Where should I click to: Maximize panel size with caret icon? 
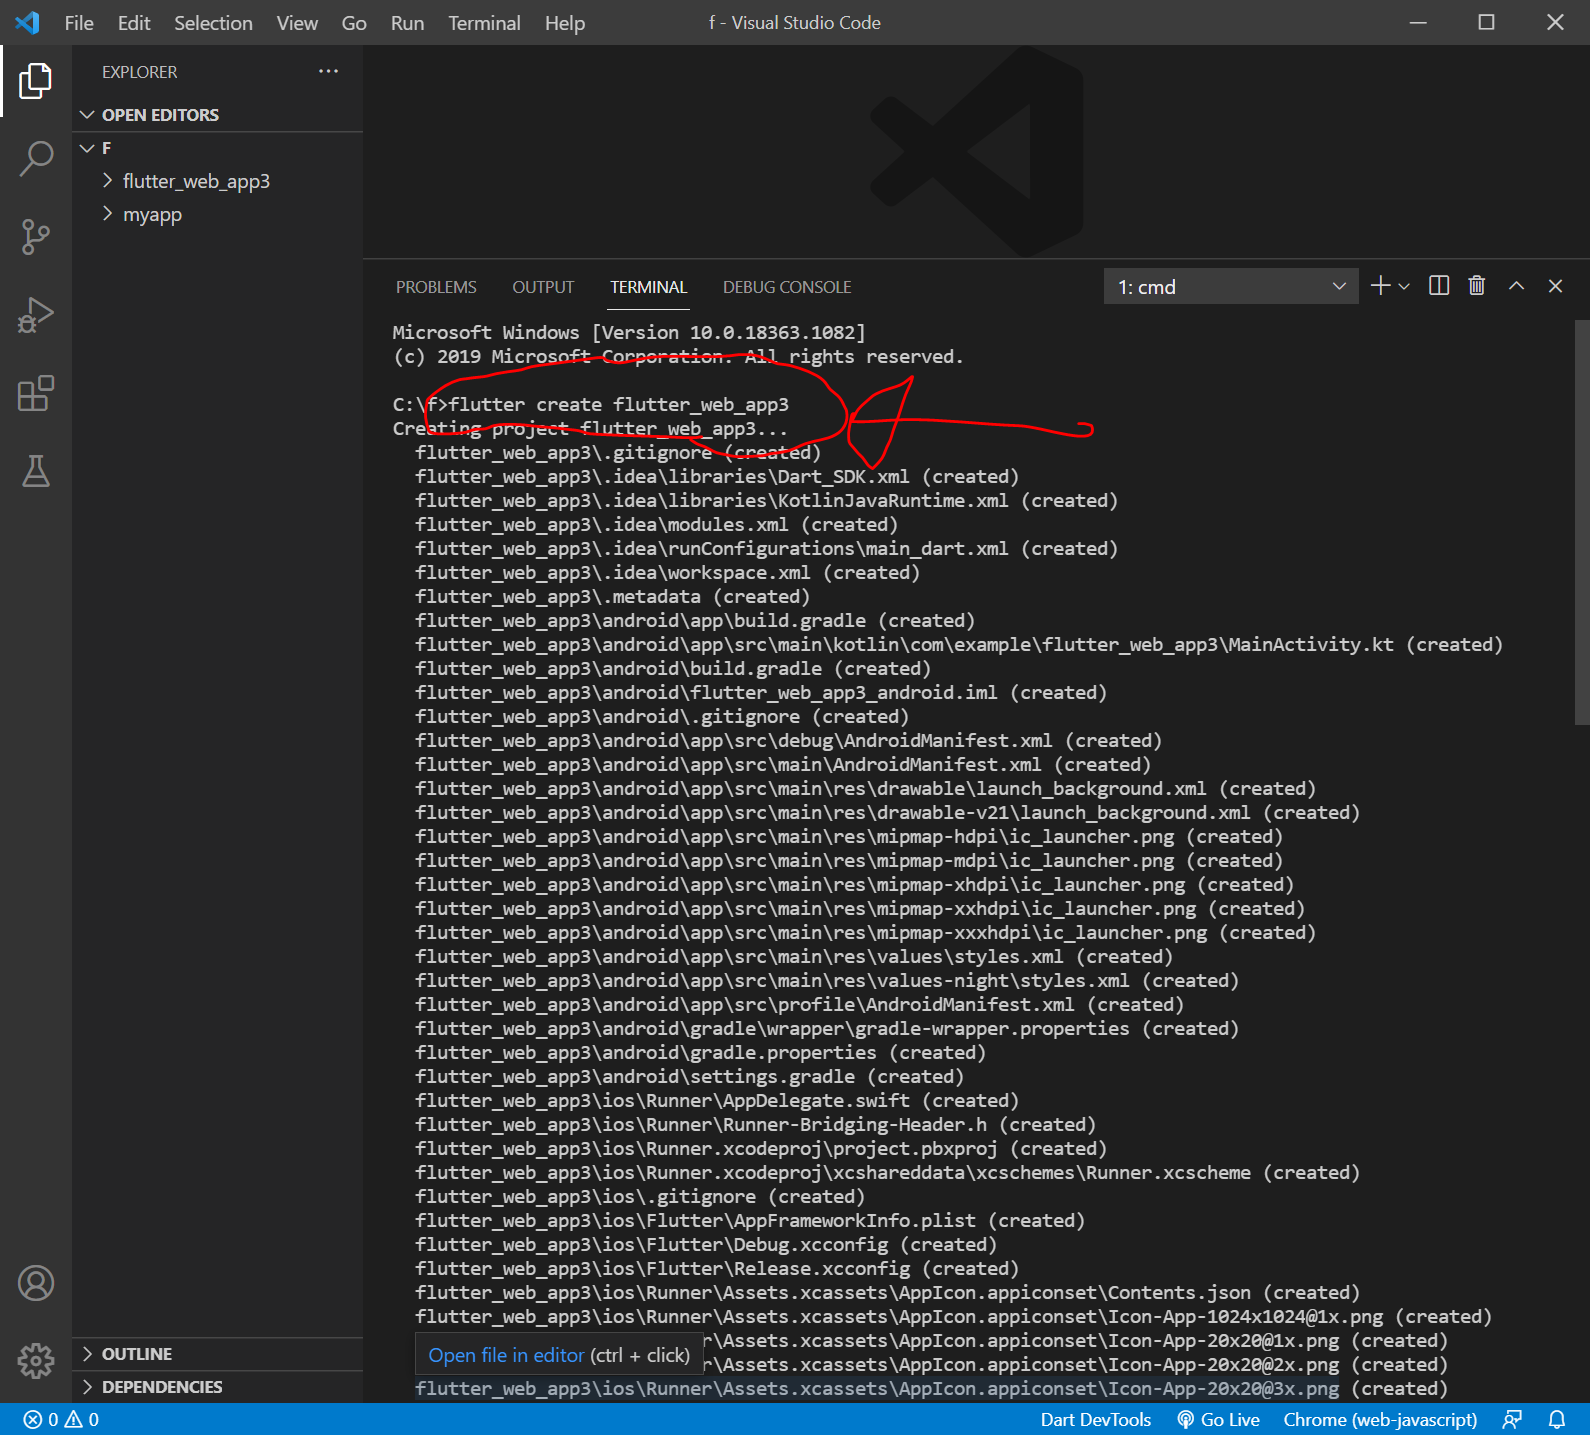click(1516, 286)
